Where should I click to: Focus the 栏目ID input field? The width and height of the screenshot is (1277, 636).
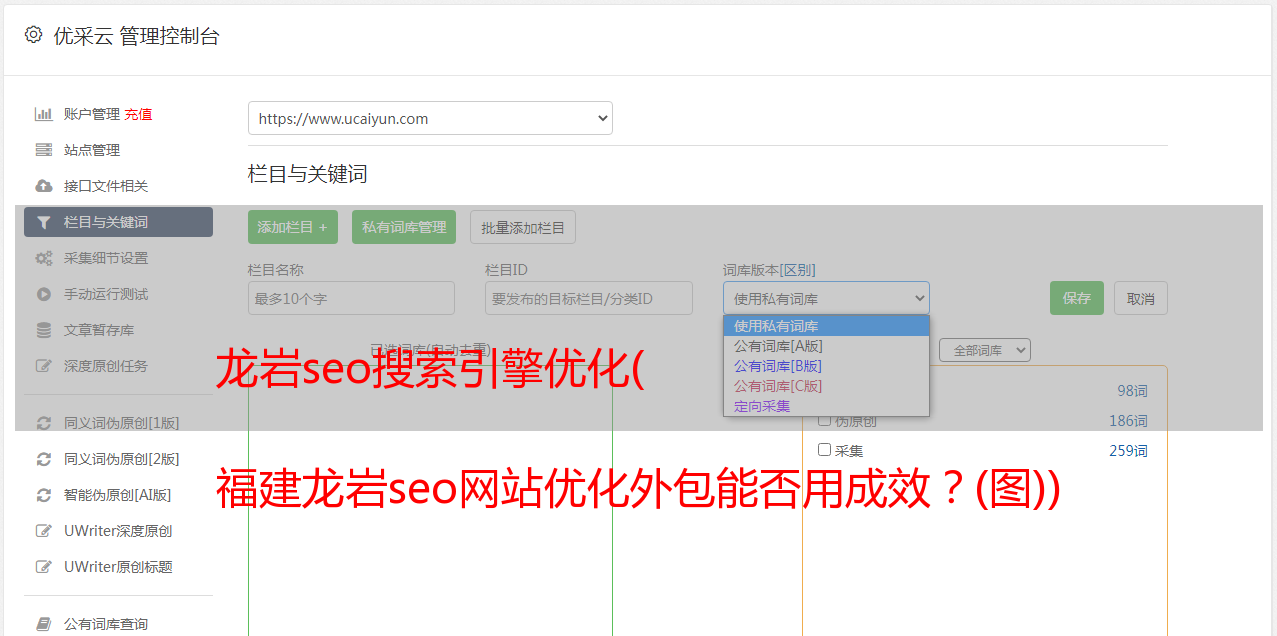[589, 298]
